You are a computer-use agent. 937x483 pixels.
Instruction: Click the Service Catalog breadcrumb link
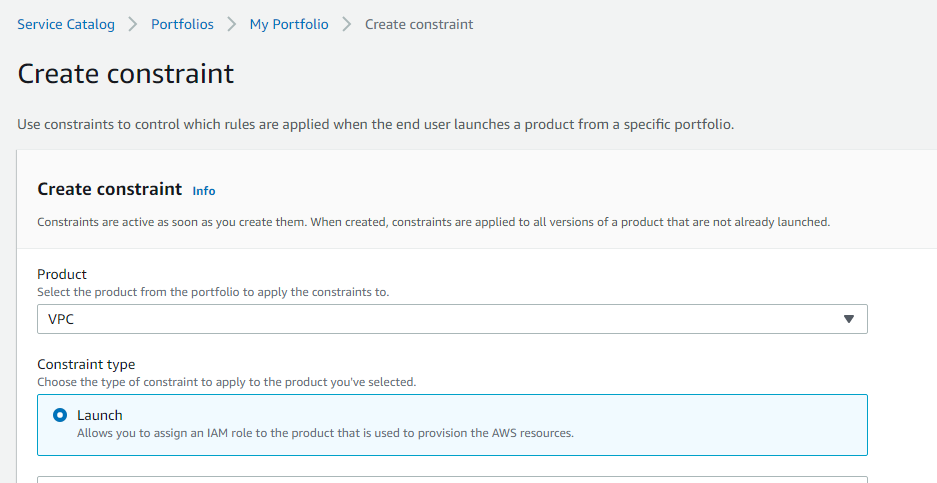[66, 24]
